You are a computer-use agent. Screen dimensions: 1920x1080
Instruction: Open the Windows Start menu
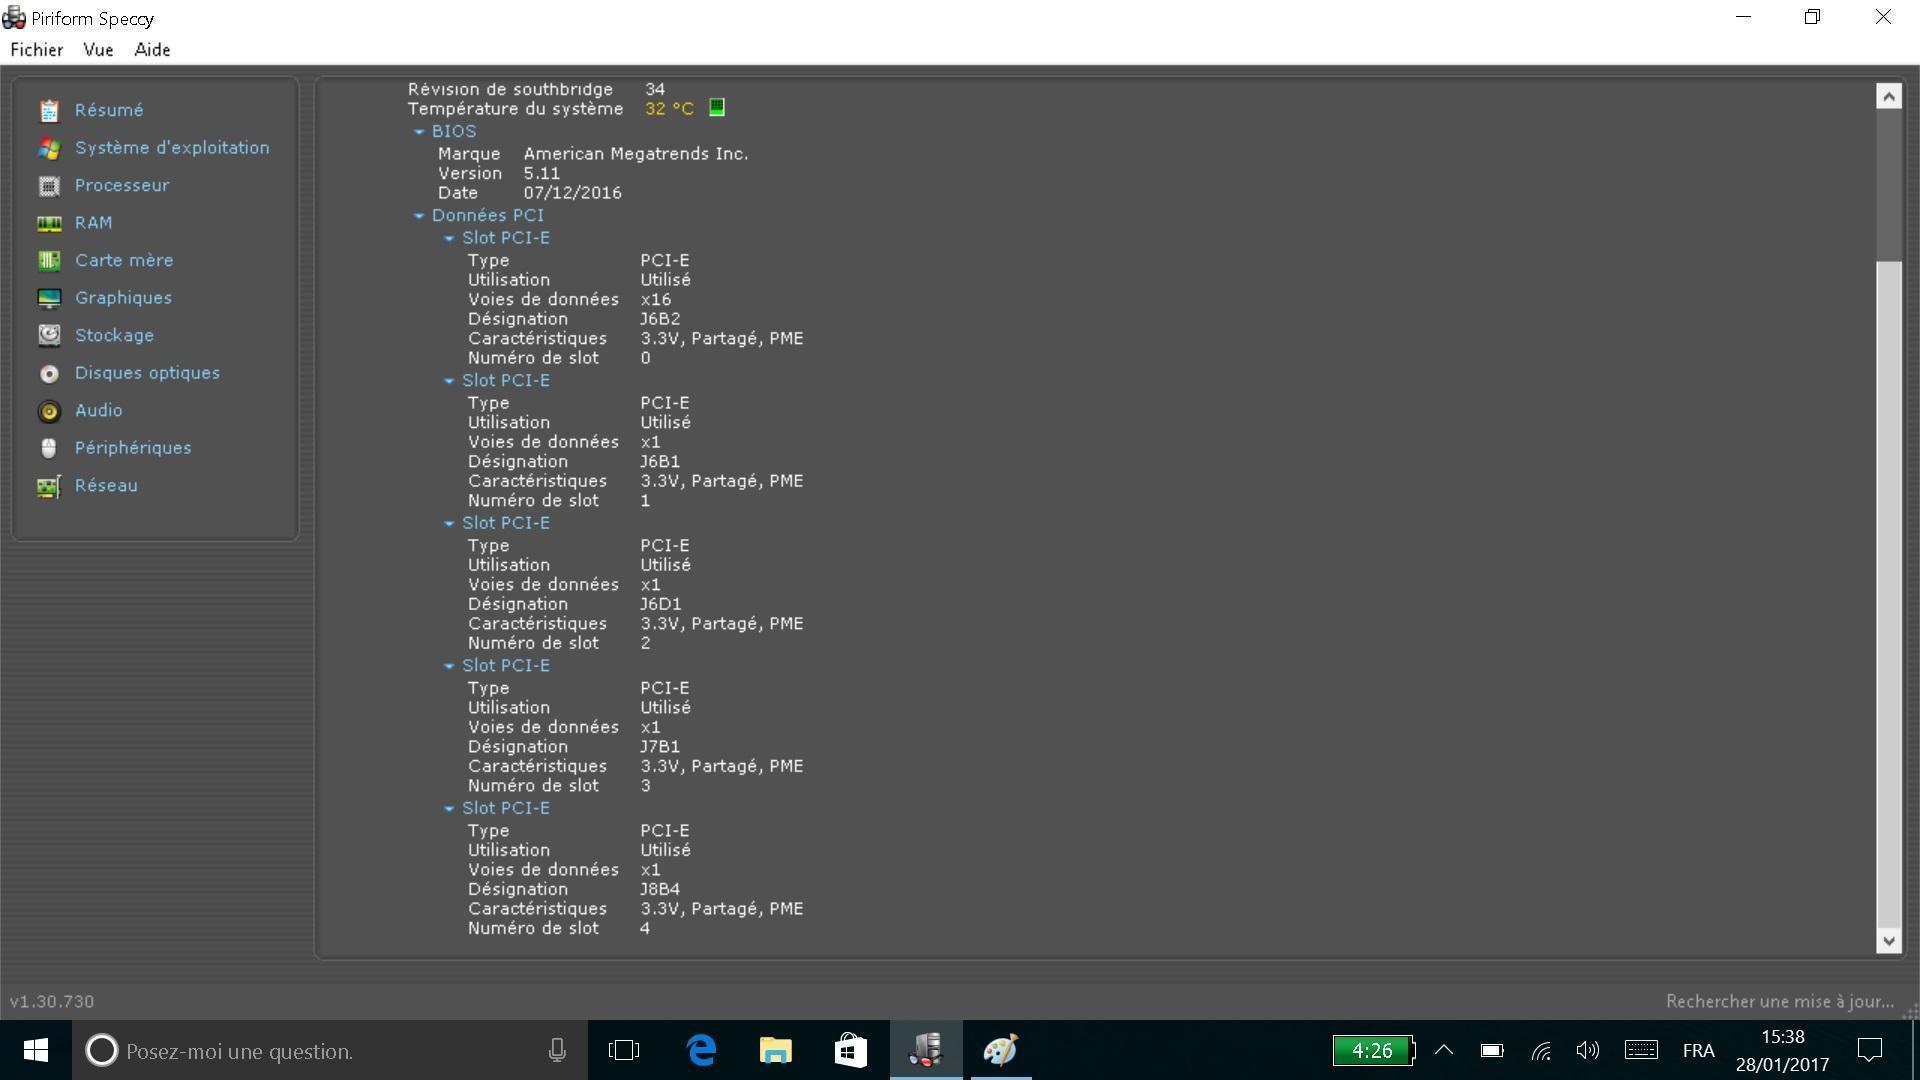pyautogui.click(x=36, y=1050)
